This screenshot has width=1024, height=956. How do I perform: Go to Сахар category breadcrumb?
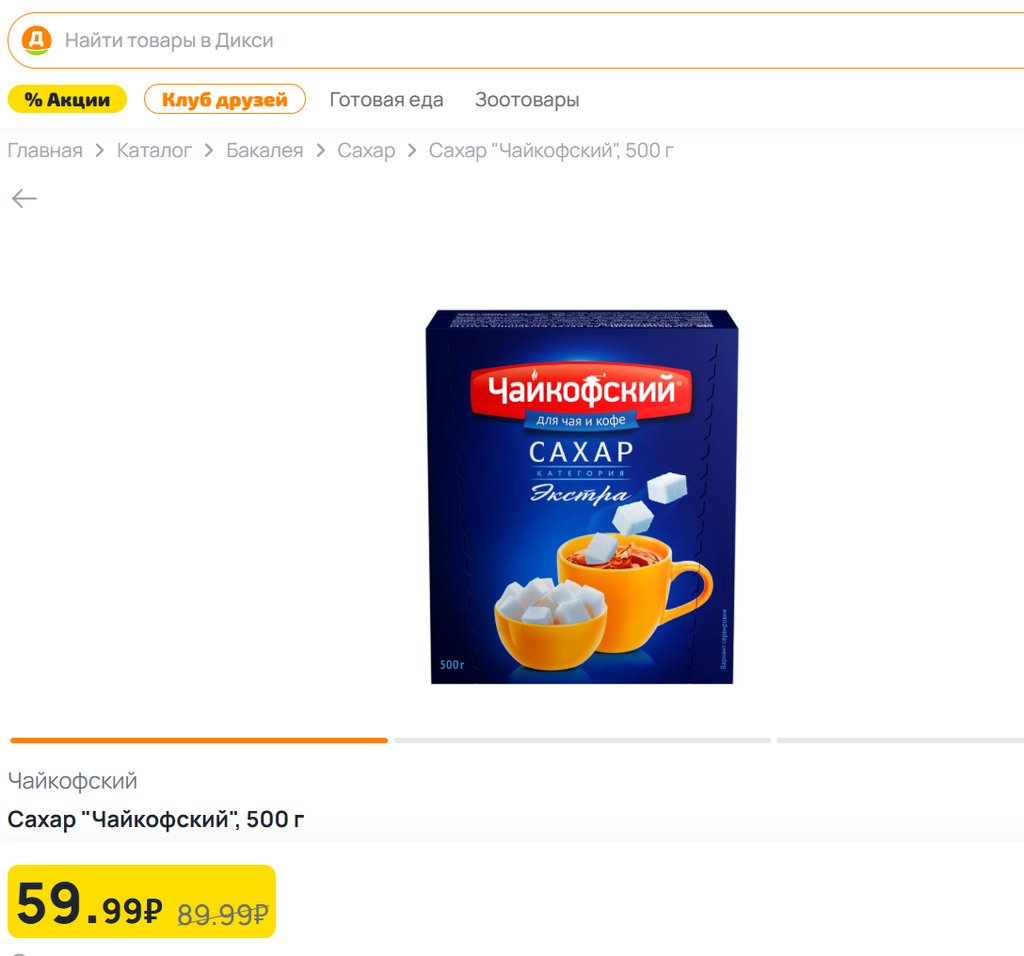pos(366,151)
